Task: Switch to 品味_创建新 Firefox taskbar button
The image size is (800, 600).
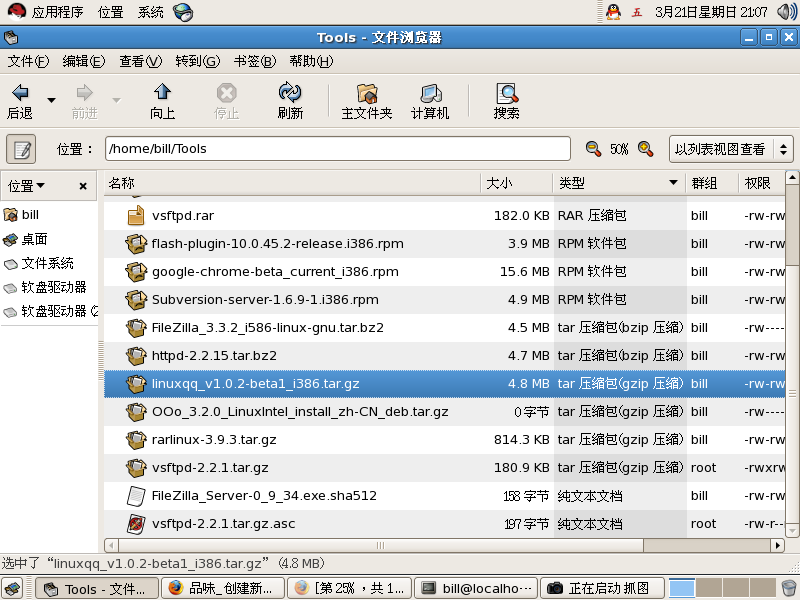Action: coord(223,589)
